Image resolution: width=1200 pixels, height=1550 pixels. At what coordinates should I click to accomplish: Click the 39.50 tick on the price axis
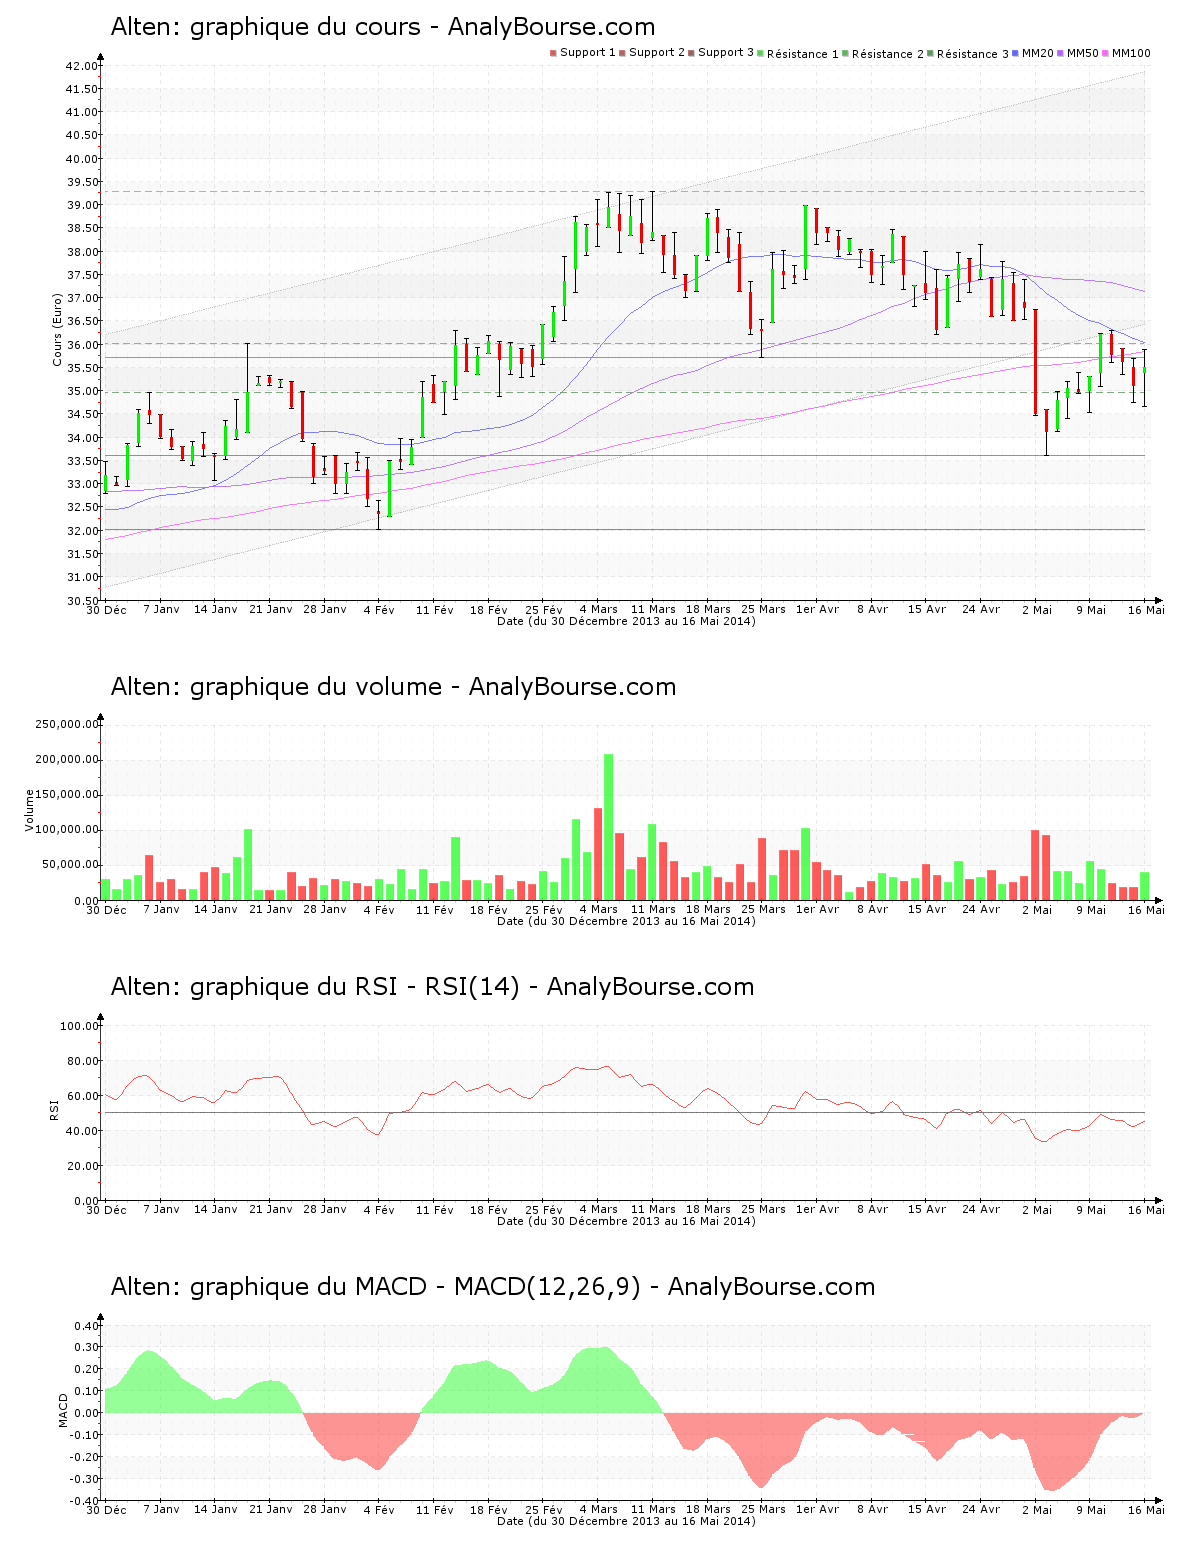83,182
